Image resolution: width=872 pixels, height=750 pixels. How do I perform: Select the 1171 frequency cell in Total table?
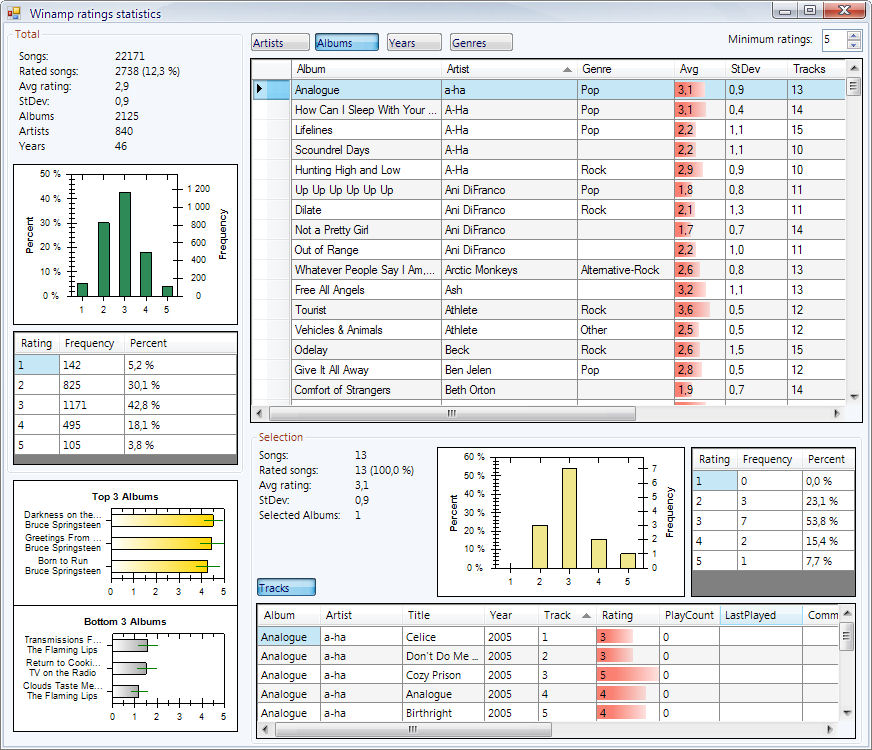click(x=92, y=405)
